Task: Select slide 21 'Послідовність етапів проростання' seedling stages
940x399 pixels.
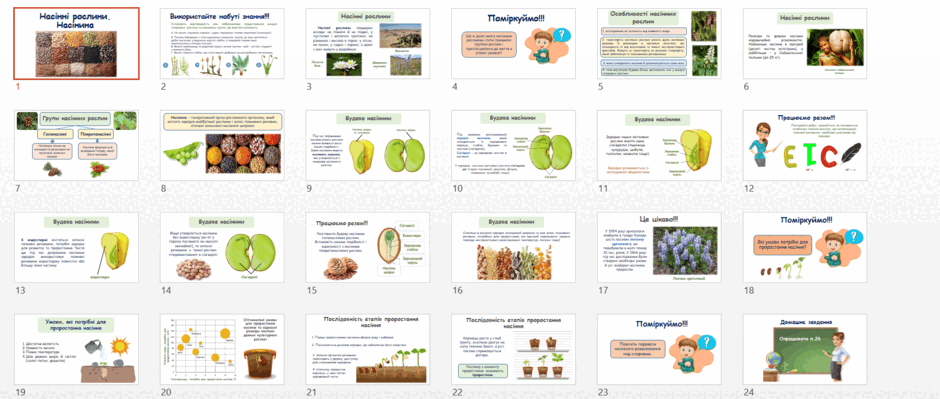Action: click(367, 349)
